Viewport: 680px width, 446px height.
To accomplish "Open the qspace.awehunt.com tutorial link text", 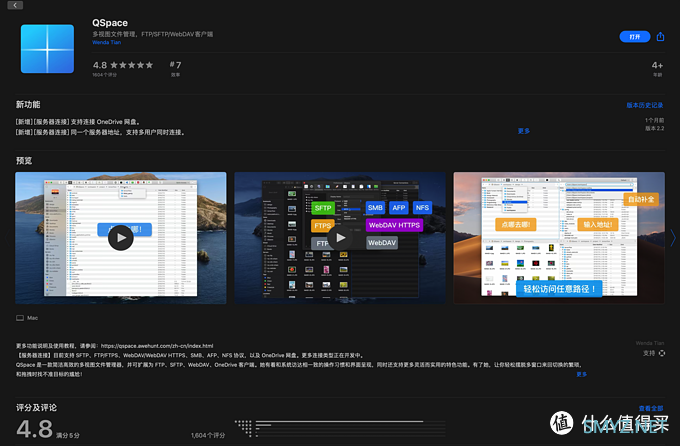I will coord(157,346).
